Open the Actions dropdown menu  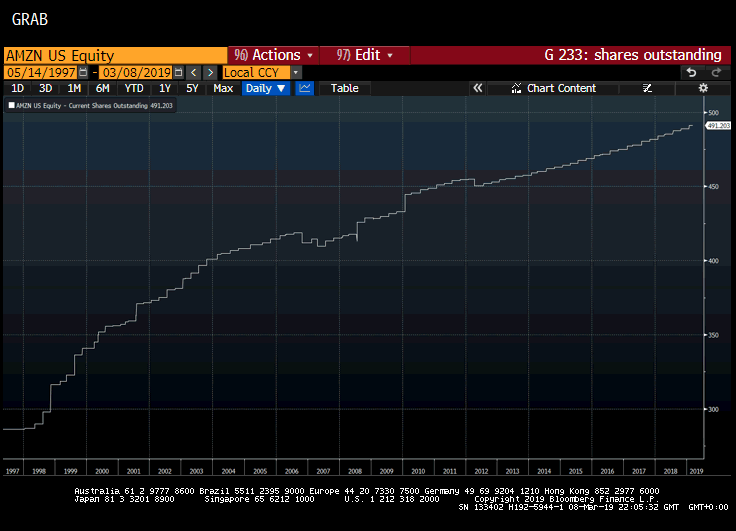[x=273, y=55]
